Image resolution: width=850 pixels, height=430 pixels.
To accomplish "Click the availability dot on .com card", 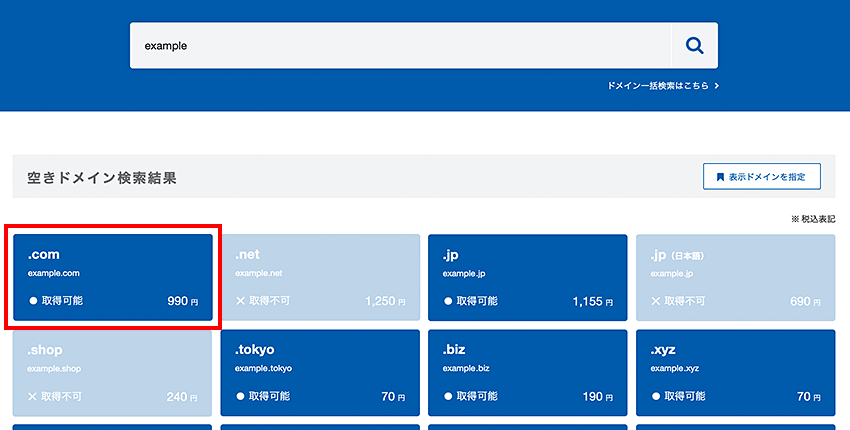I will pos(33,300).
